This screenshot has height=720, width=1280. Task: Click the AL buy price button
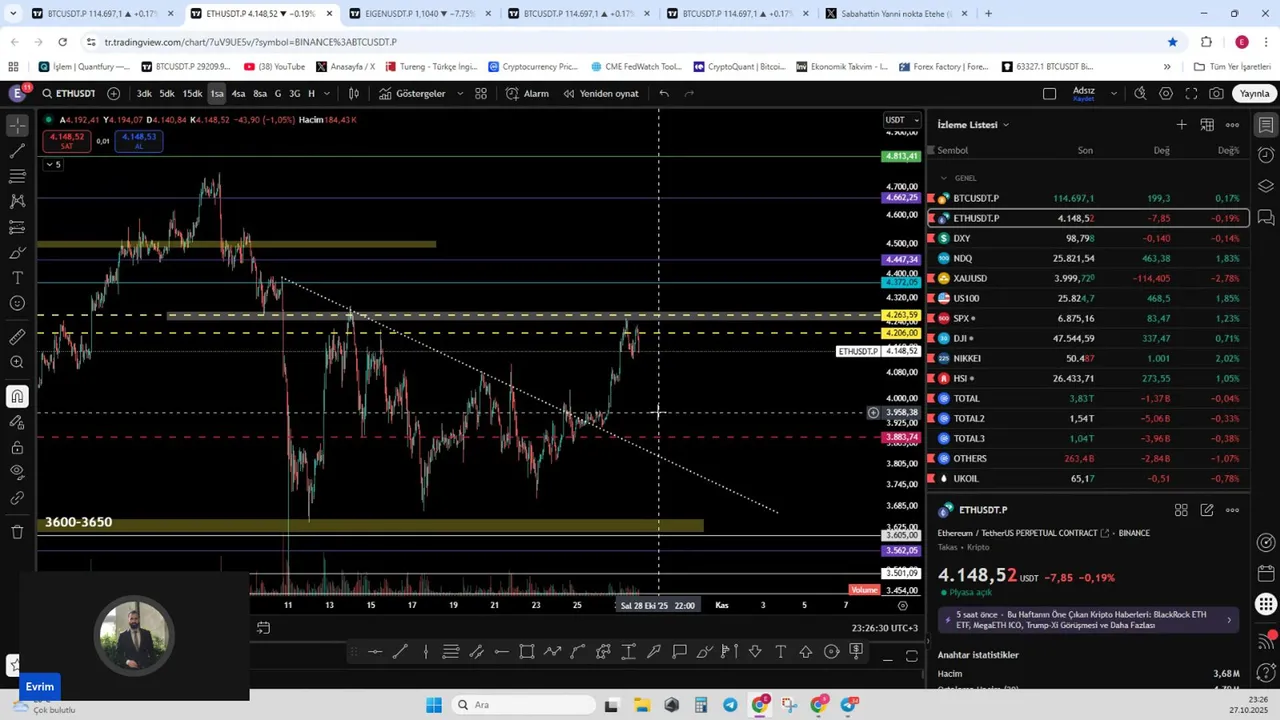tap(139, 141)
